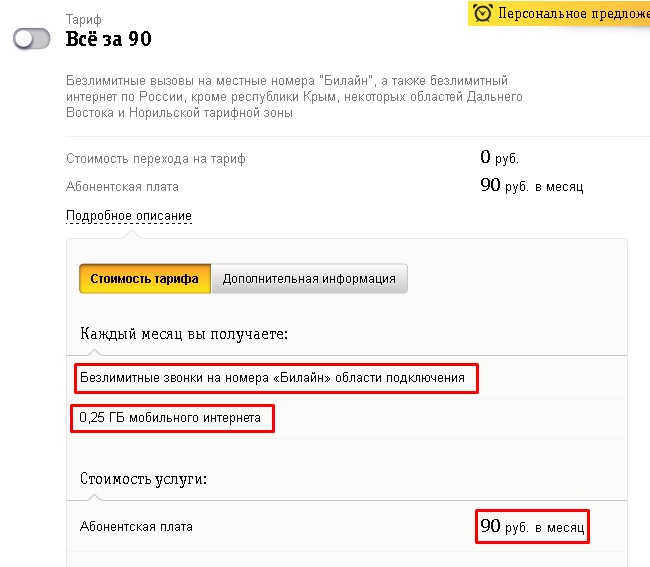Select the Стоимость перехода на тариф label
This screenshot has width=650, height=567.
pyautogui.click(x=155, y=159)
